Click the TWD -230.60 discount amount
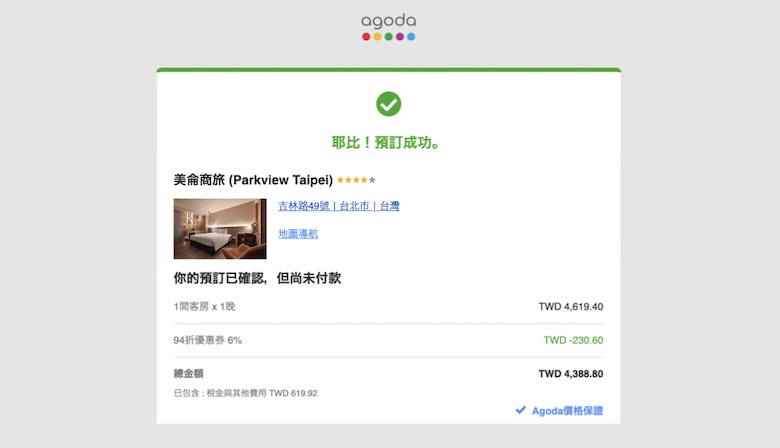 [573, 340]
